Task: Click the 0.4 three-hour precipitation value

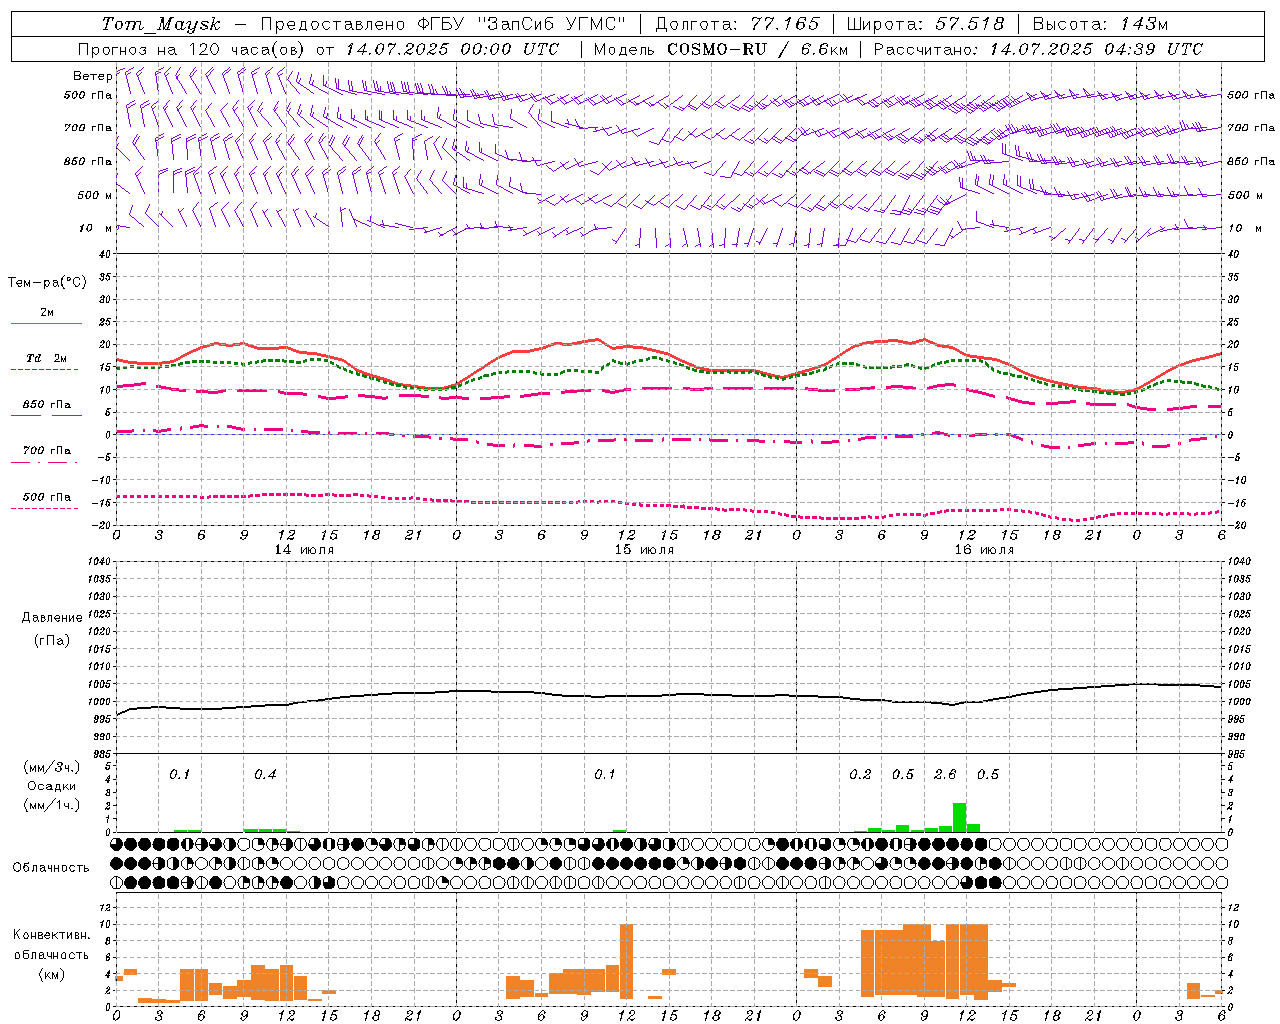Action: 265,775
